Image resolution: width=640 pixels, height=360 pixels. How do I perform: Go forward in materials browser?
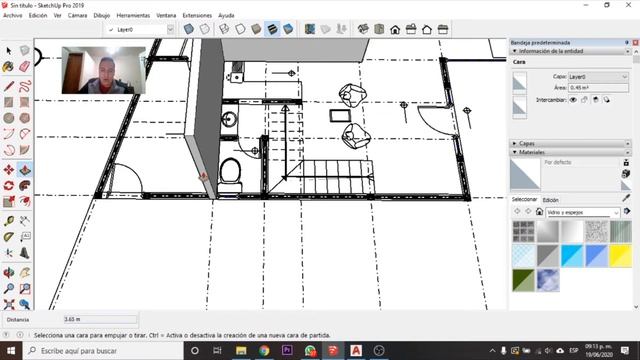528,211
